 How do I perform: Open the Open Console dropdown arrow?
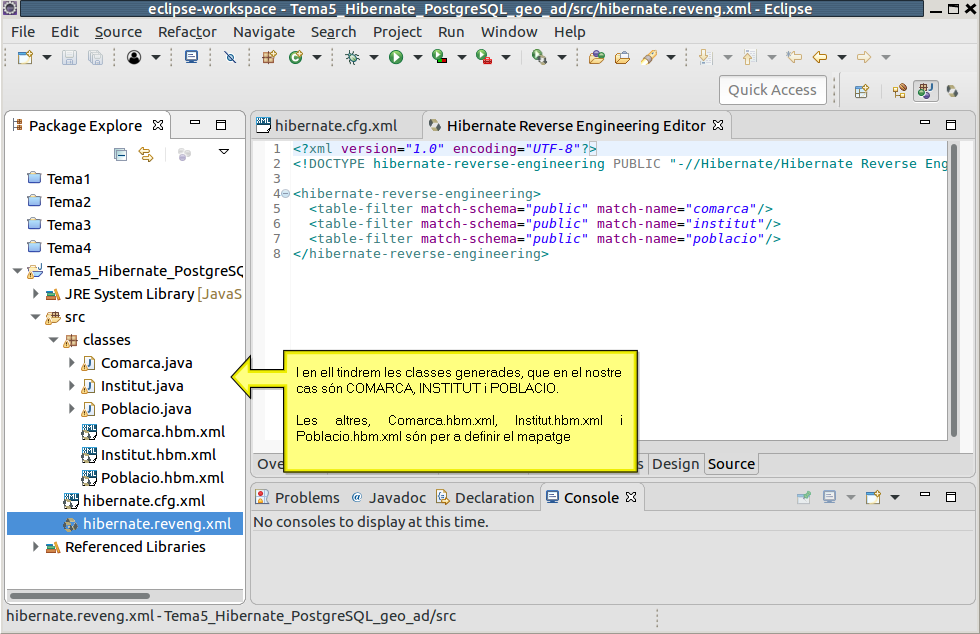pos(895,497)
